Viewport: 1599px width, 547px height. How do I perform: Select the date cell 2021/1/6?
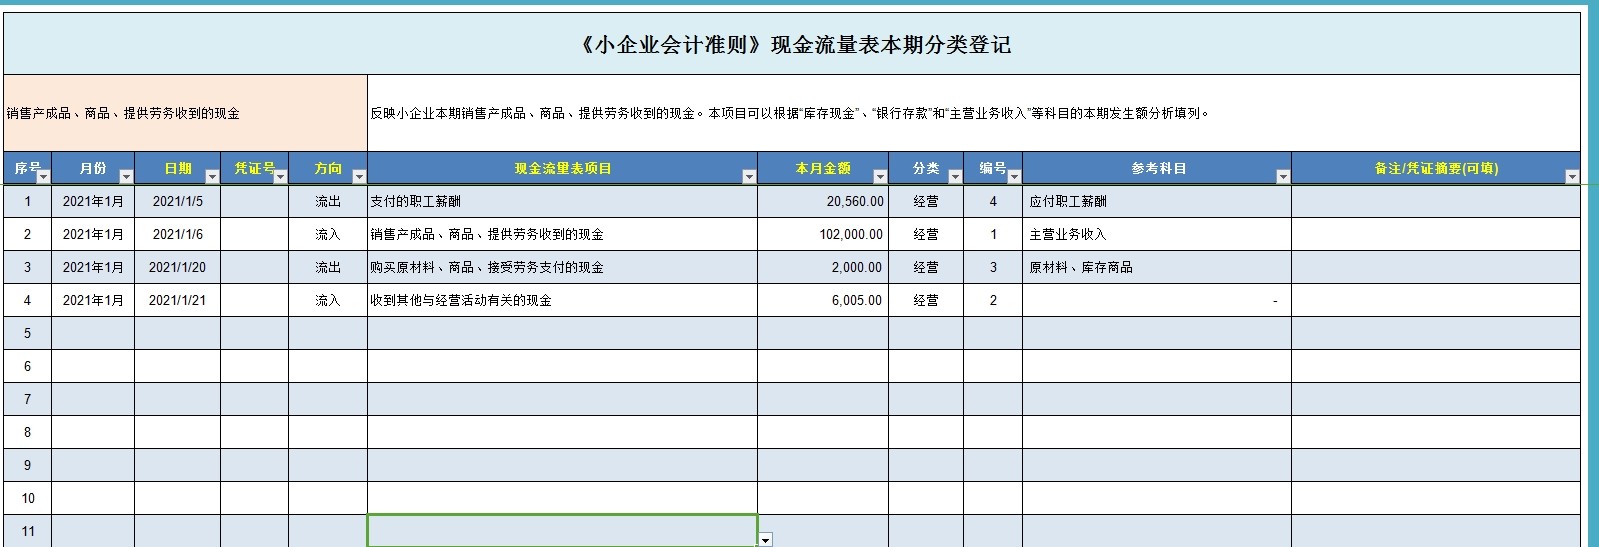(177, 234)
